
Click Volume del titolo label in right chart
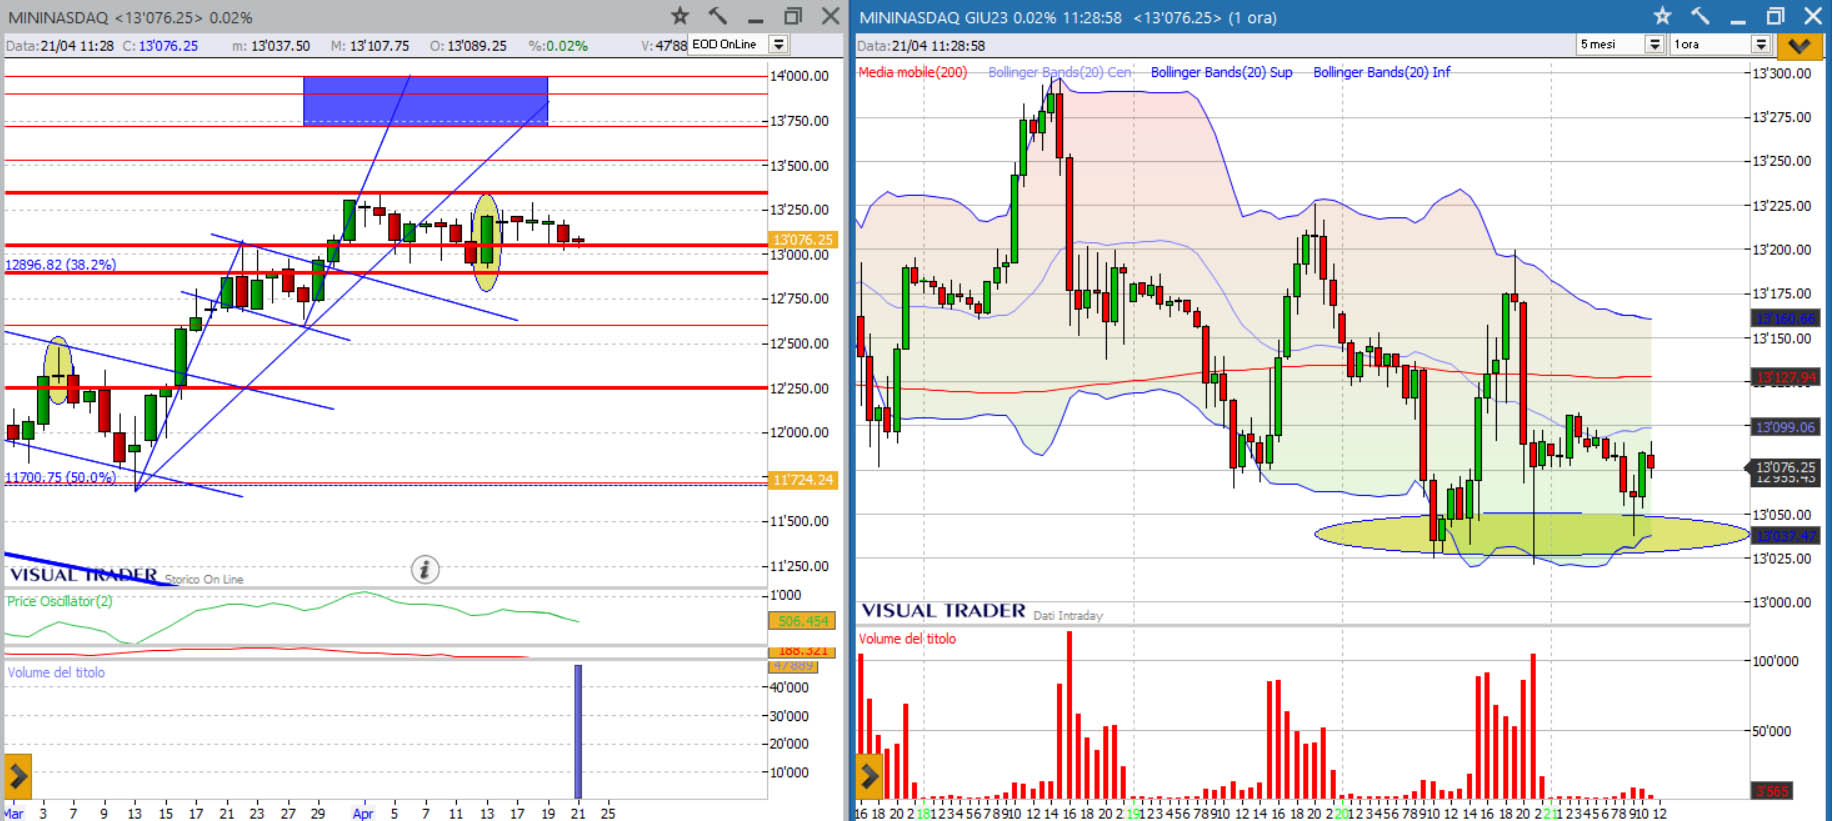907,638
